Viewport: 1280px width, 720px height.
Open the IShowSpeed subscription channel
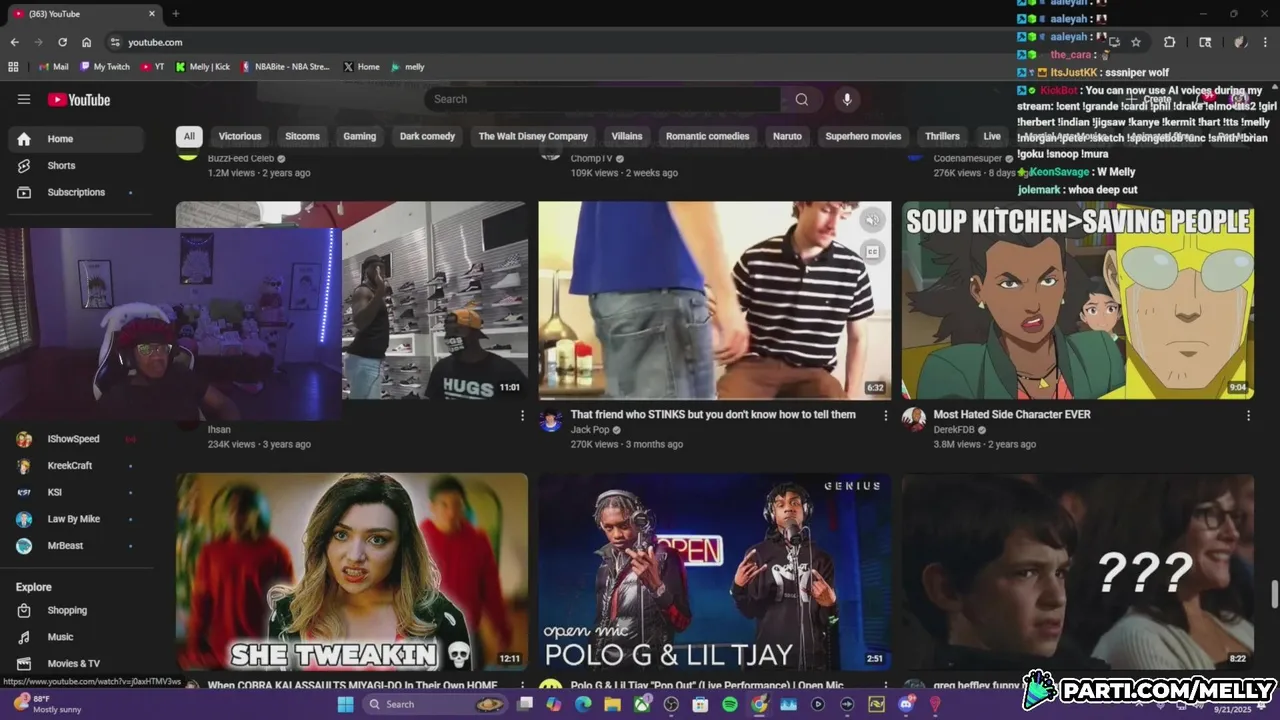(76, 439)
